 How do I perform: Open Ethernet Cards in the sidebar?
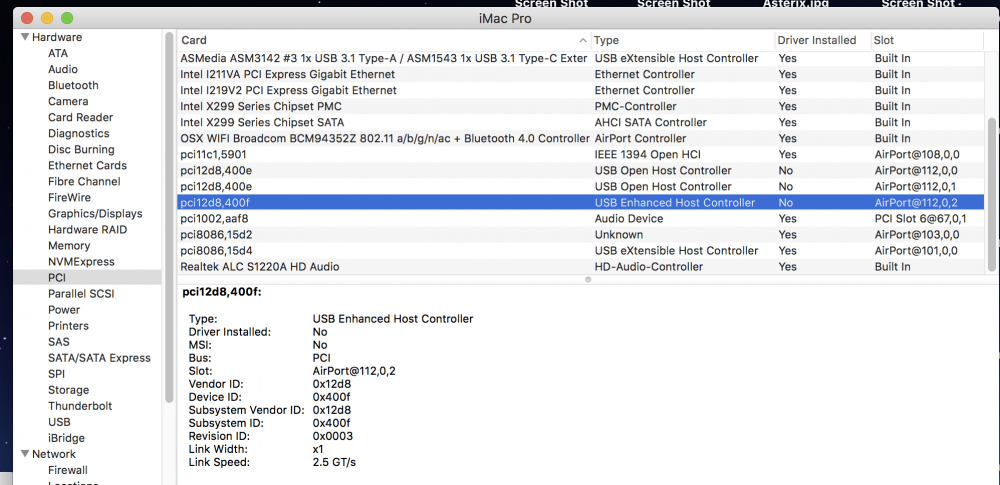pyautogui.click(x=87, y=165)
